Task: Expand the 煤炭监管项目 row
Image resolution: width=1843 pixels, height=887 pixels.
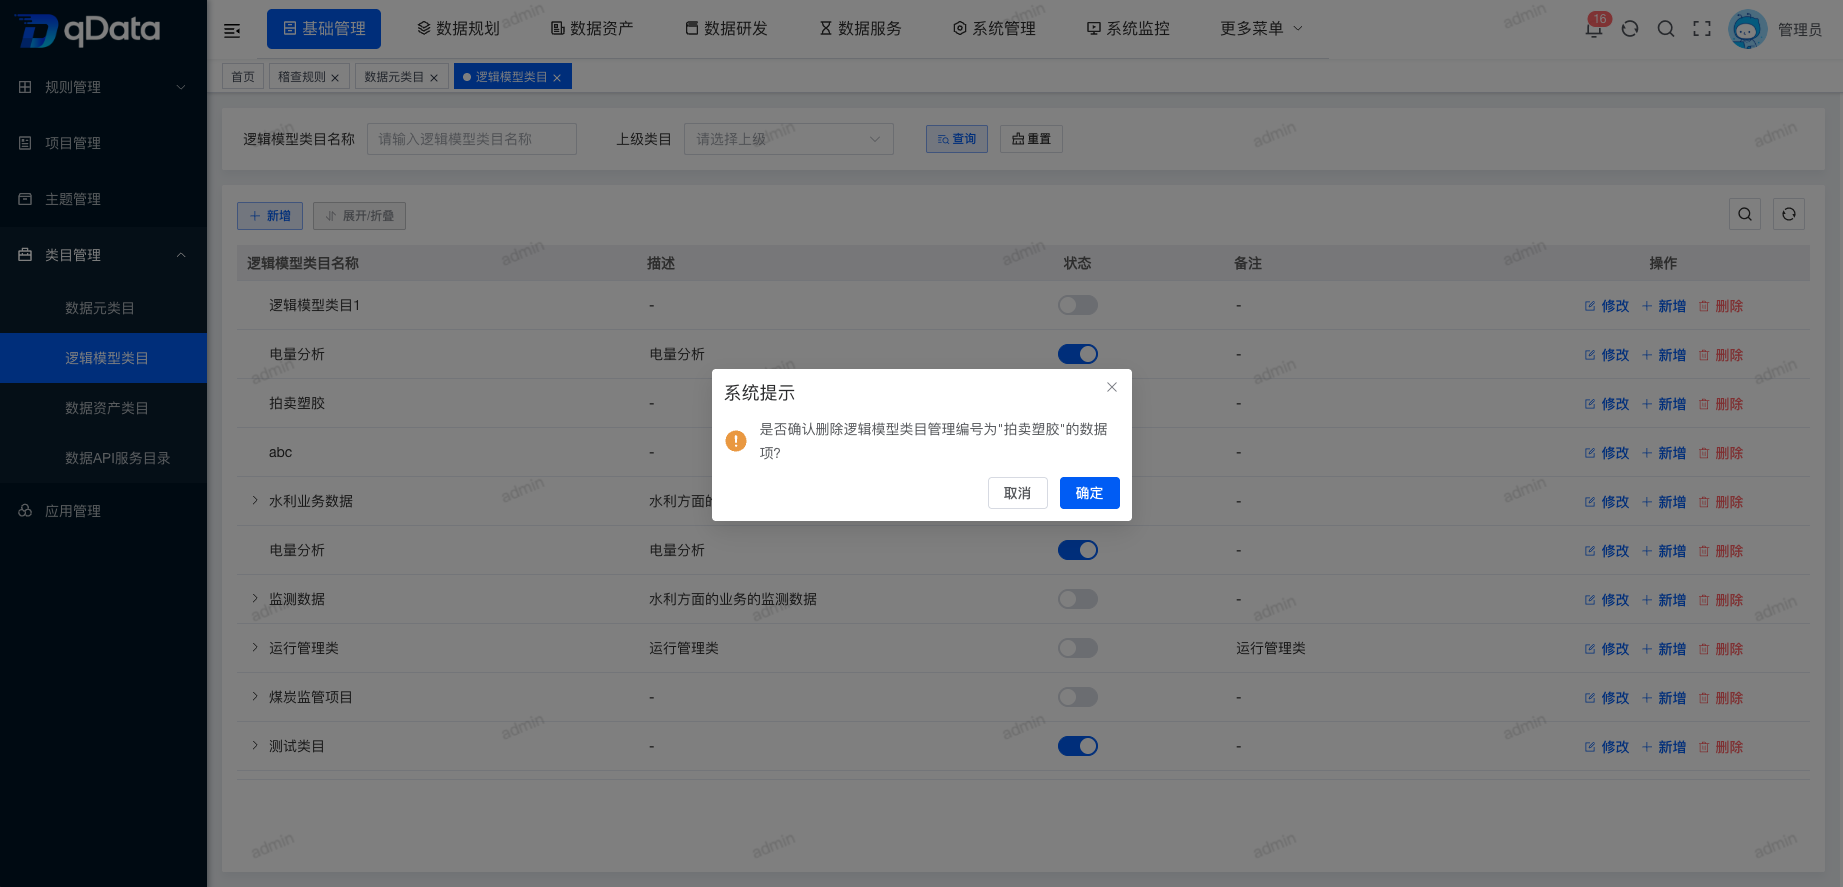Action: point(255,696)
